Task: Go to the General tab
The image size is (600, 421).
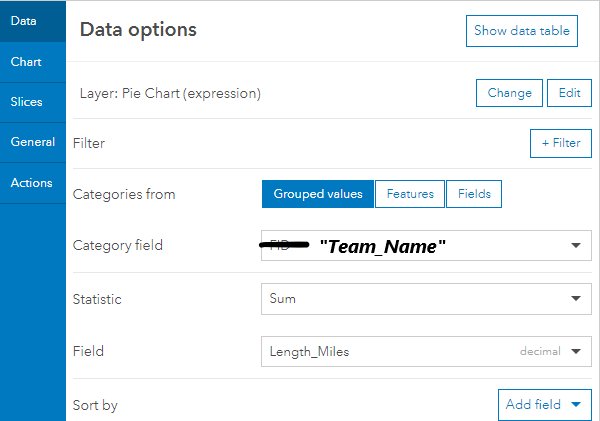Action: click(x=32, y=142)
